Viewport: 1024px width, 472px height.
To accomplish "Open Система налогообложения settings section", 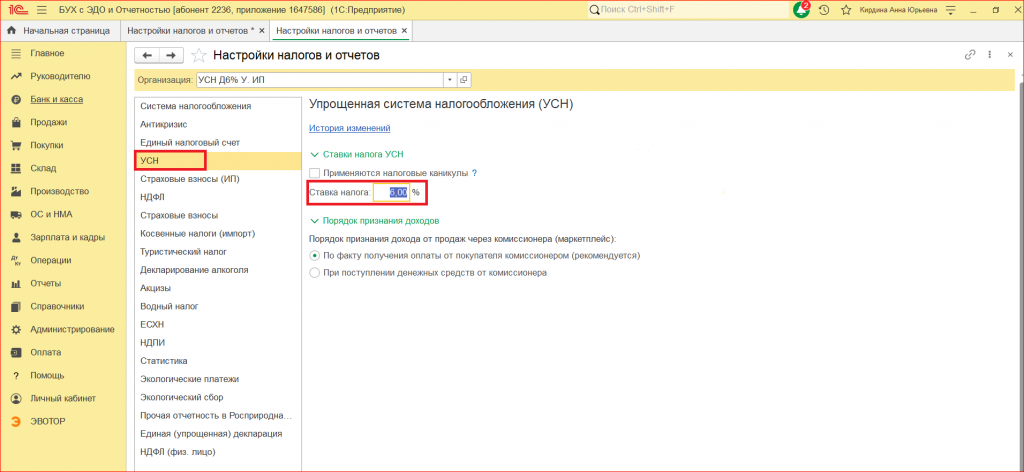I will [217, 106].
